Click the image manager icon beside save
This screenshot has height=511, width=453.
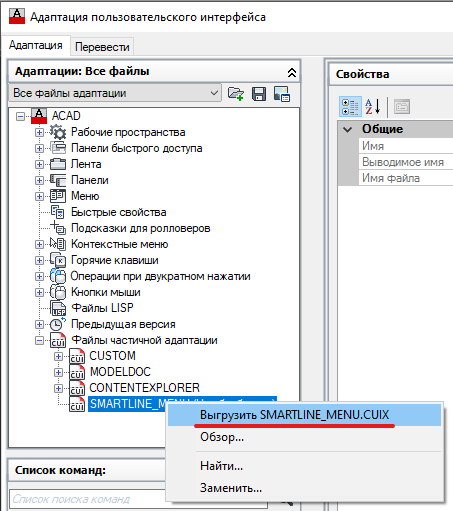[282, 94]
